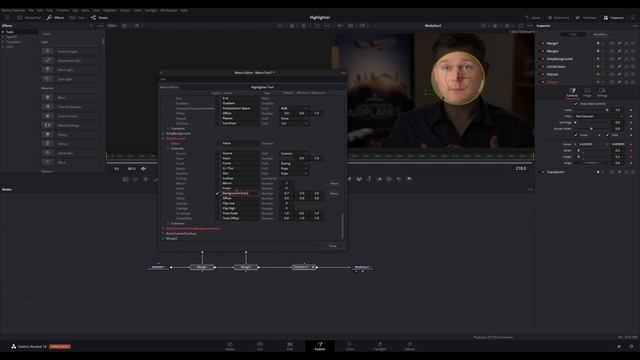The height and width of the screenshot is (360, 640).
Task: Expand GreyBackground in macro editor tree
Action: pyautogui.click(x=163, y=133)
